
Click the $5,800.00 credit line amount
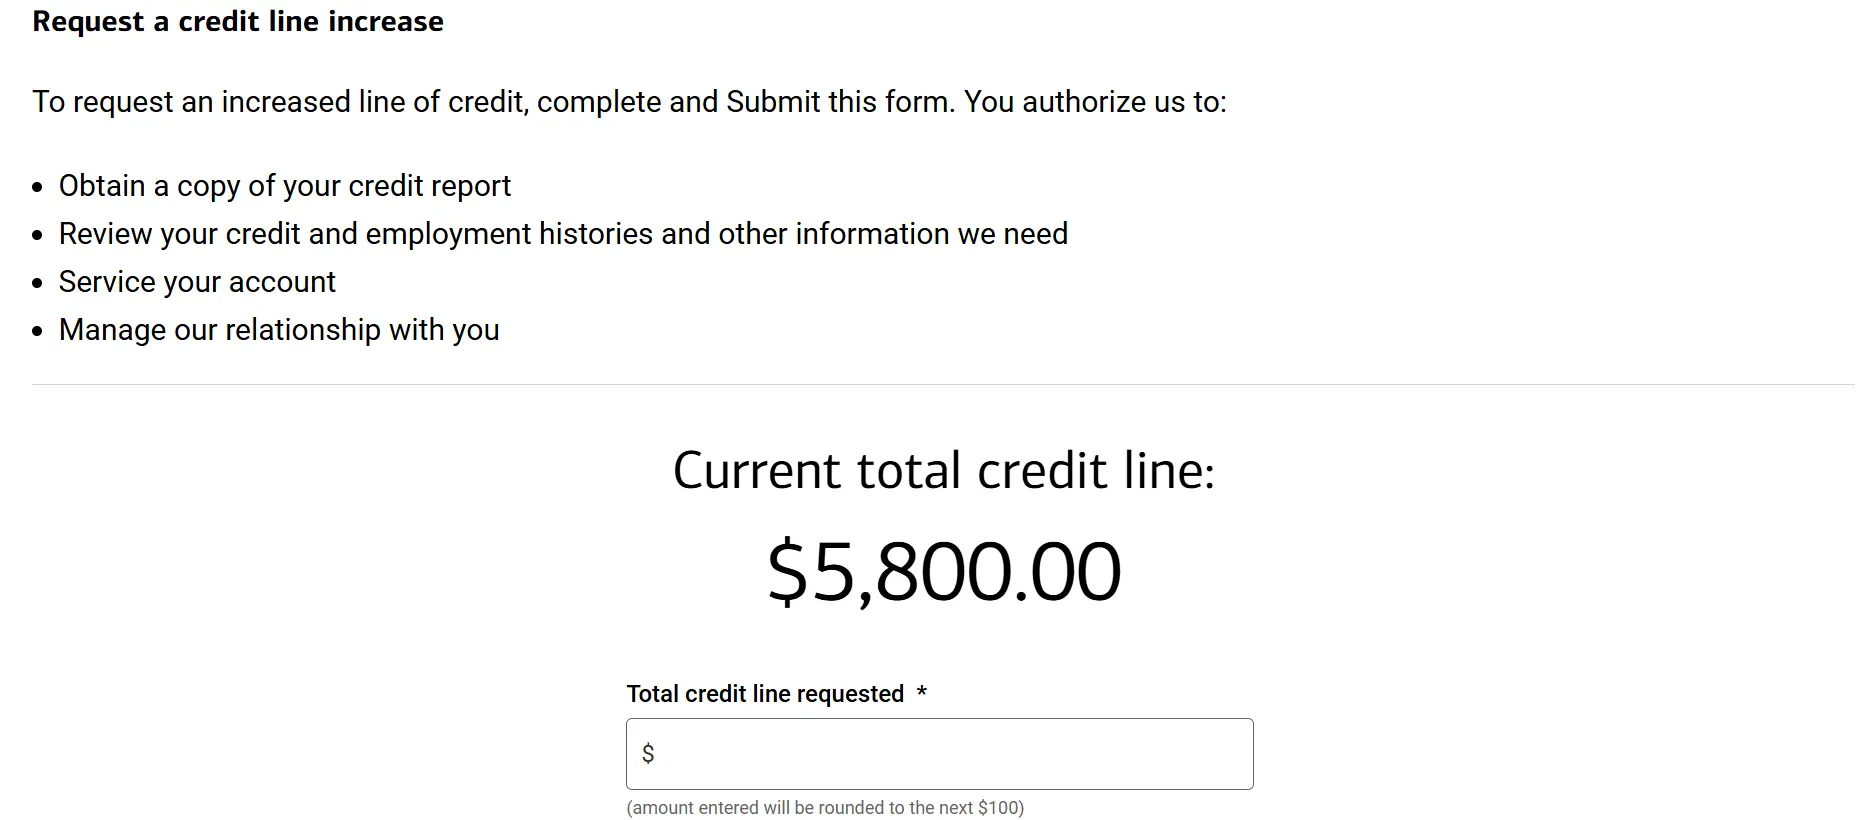pos(943,572)
